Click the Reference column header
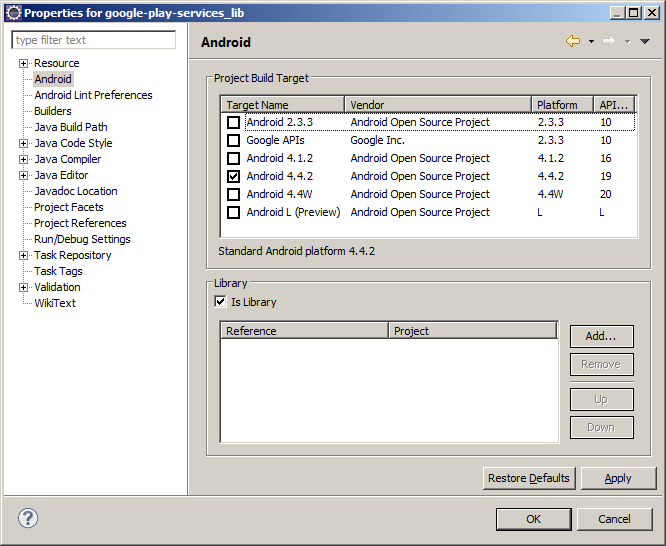 pos(305,331)
